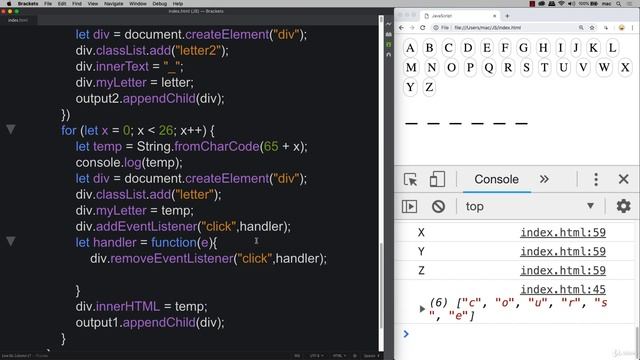This screenshot has height=360, width=640.
Task: Click the zoom magnifier icon in address bar
Action: pos(581,28)
